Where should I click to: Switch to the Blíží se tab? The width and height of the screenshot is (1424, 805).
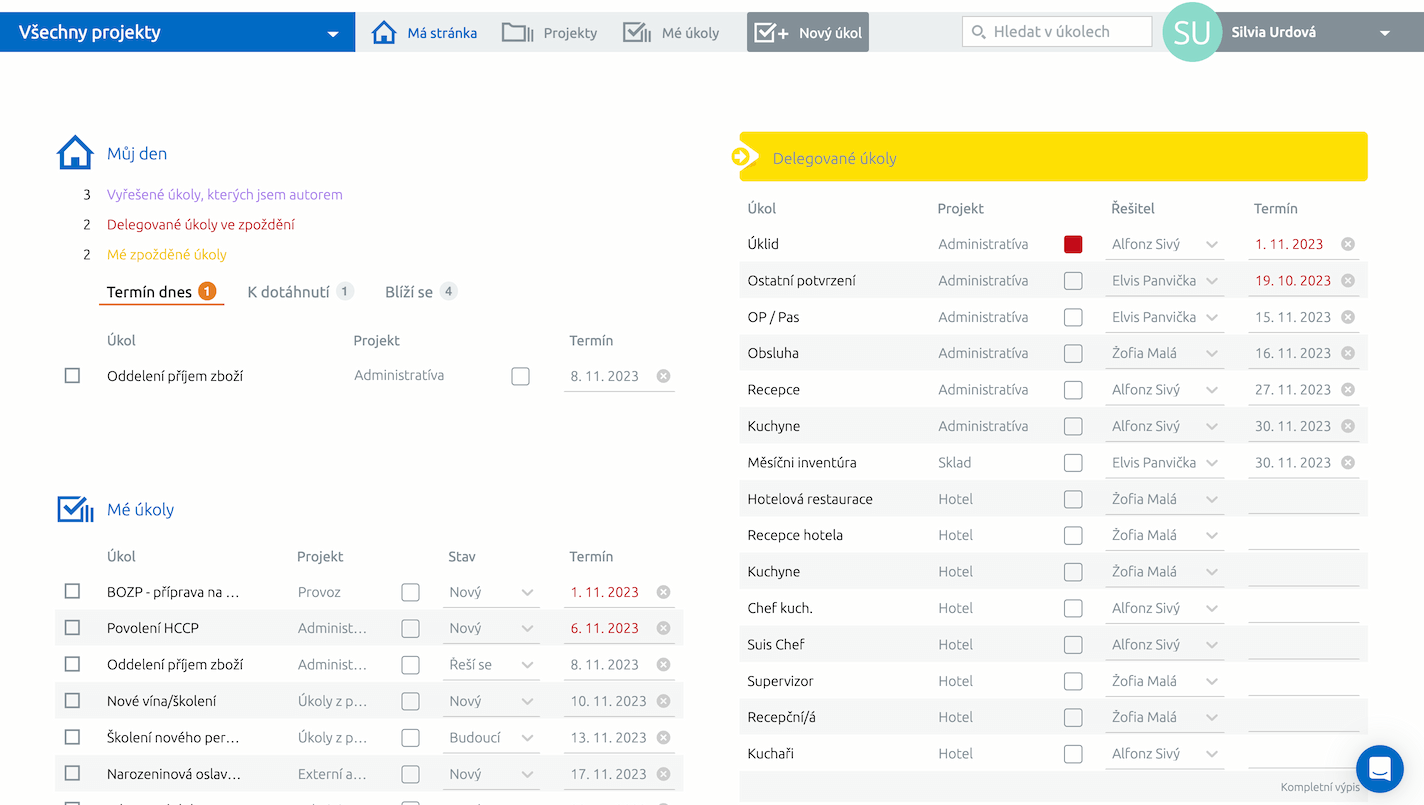click(x=421, y=292)
